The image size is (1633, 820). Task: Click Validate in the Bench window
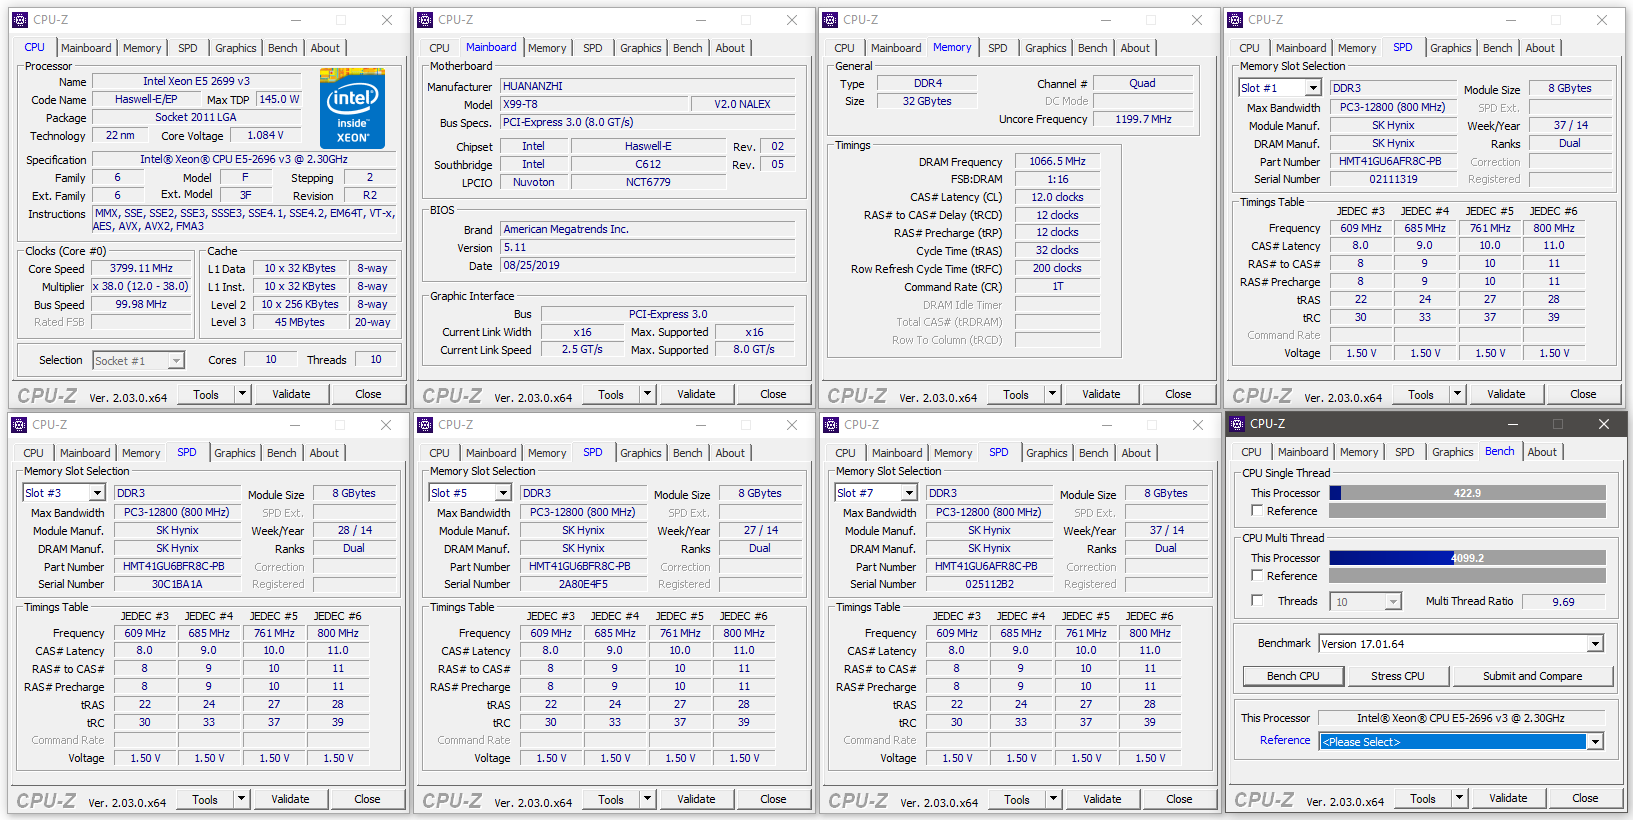click(1508, 798)
